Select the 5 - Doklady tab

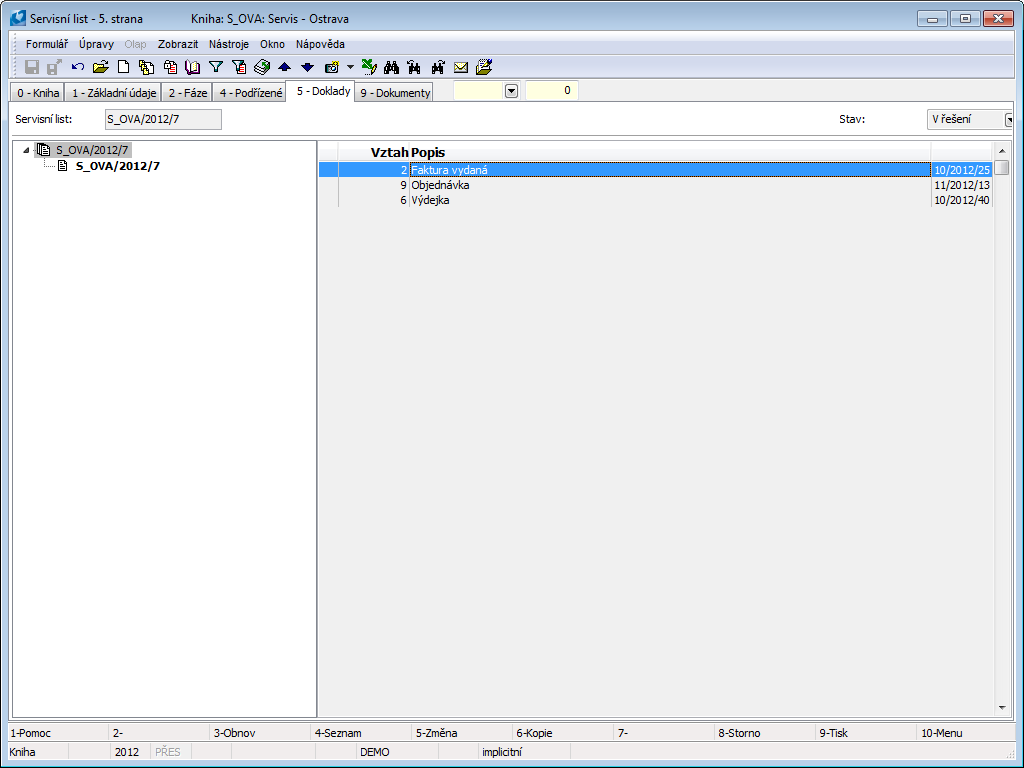click(323, 91)
